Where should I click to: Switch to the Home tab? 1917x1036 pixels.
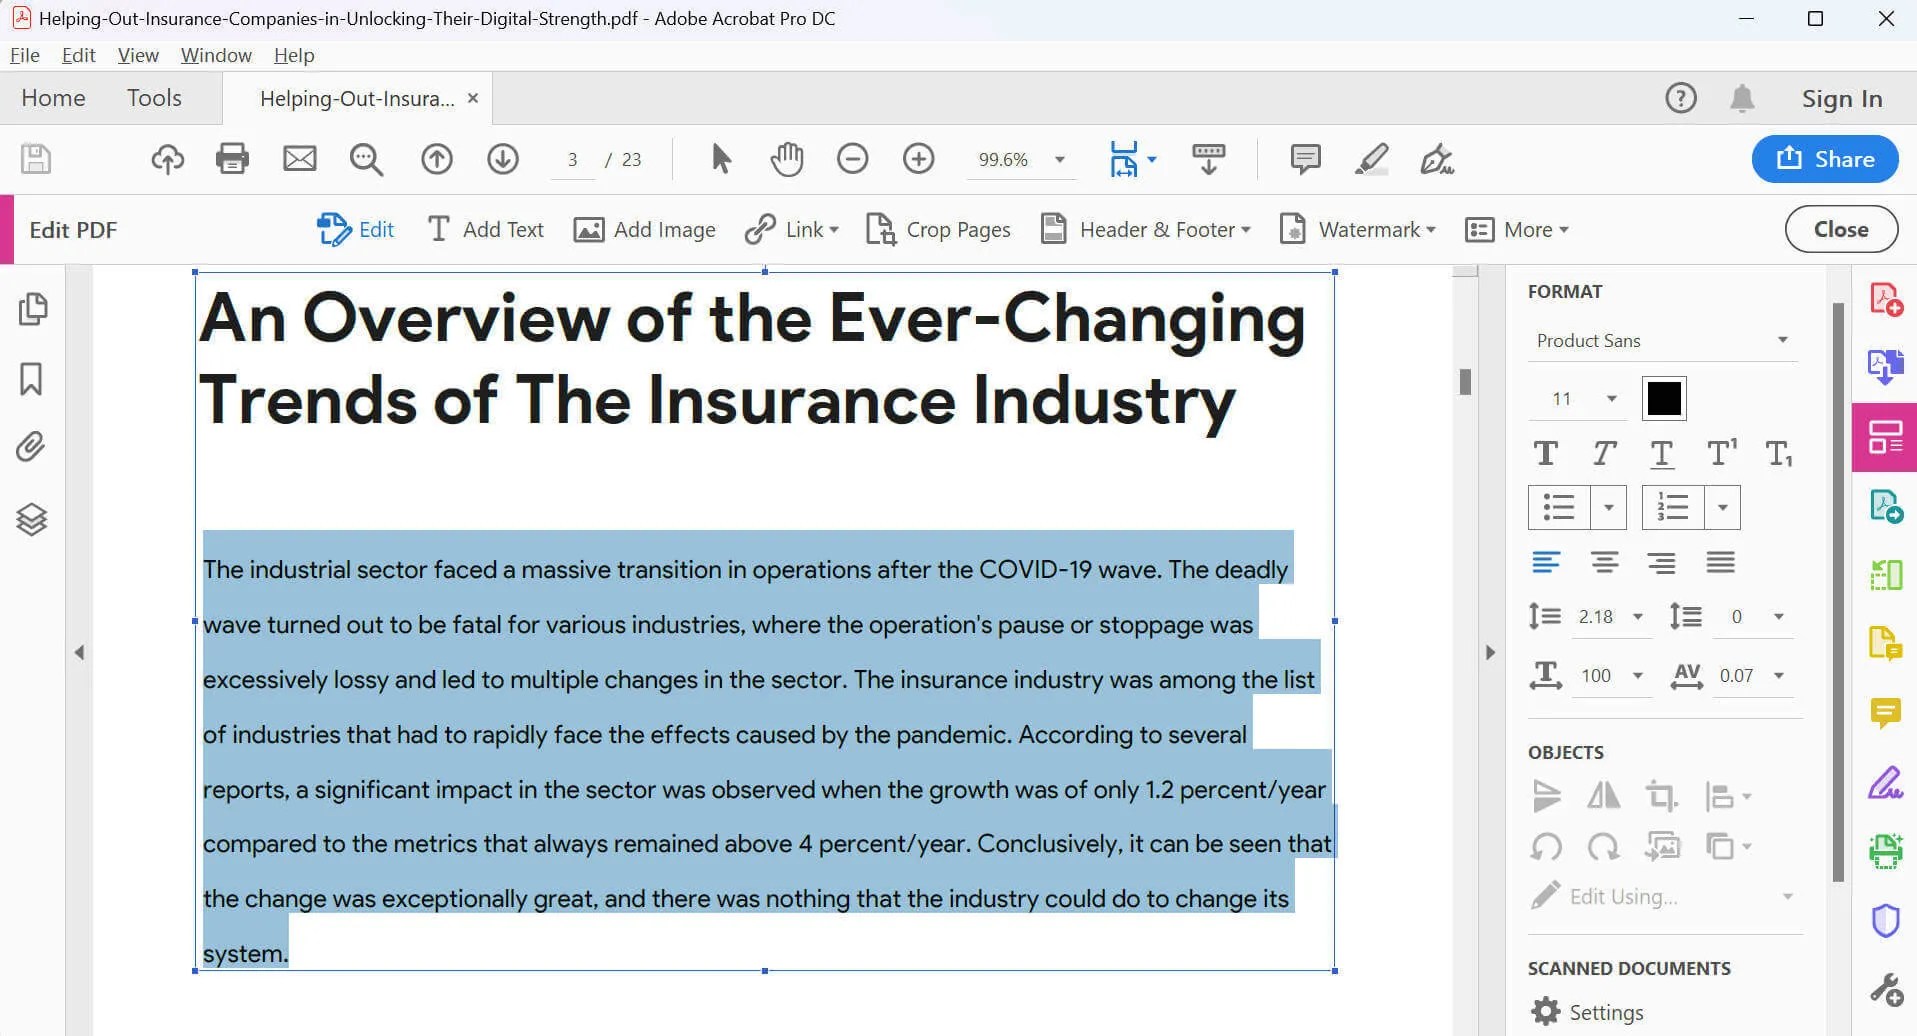coord(53,97)
